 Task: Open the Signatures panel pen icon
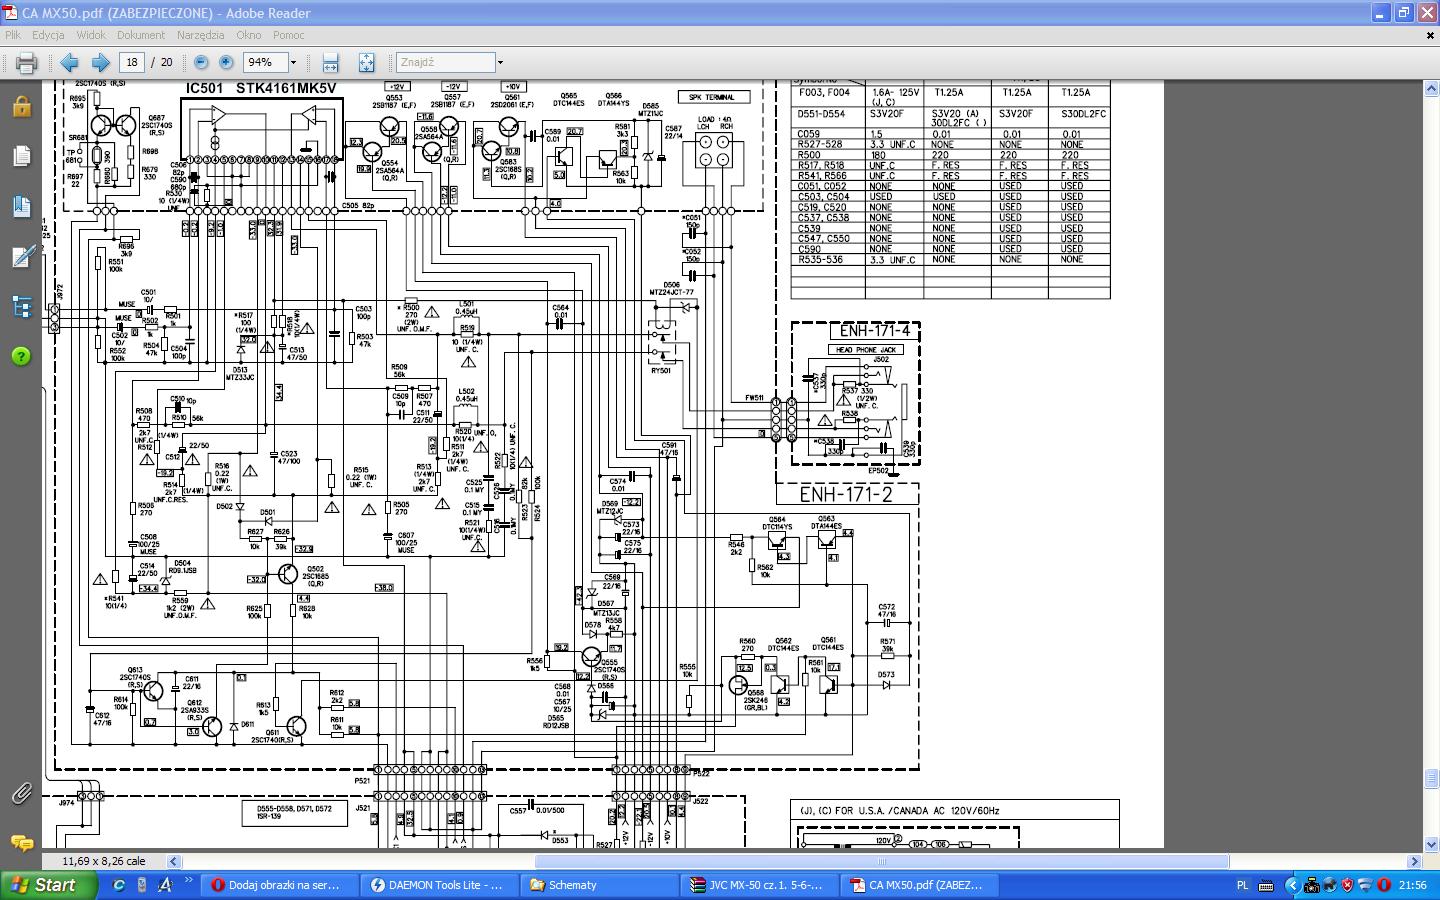click(x=21, y=256)
